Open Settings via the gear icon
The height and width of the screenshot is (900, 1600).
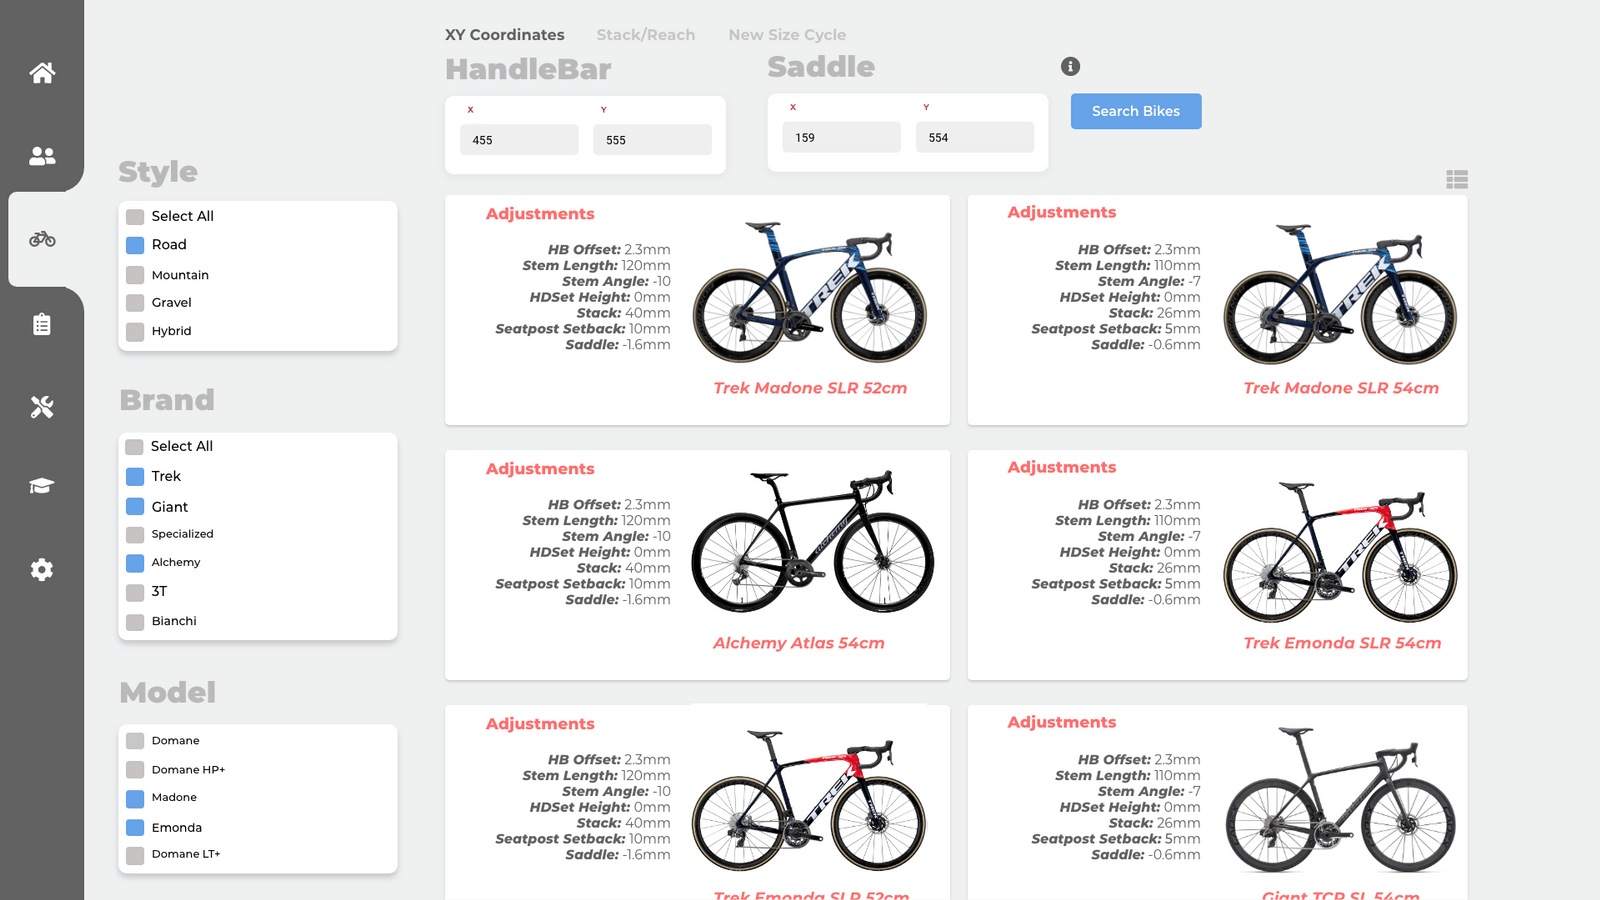tap(41, 569)
